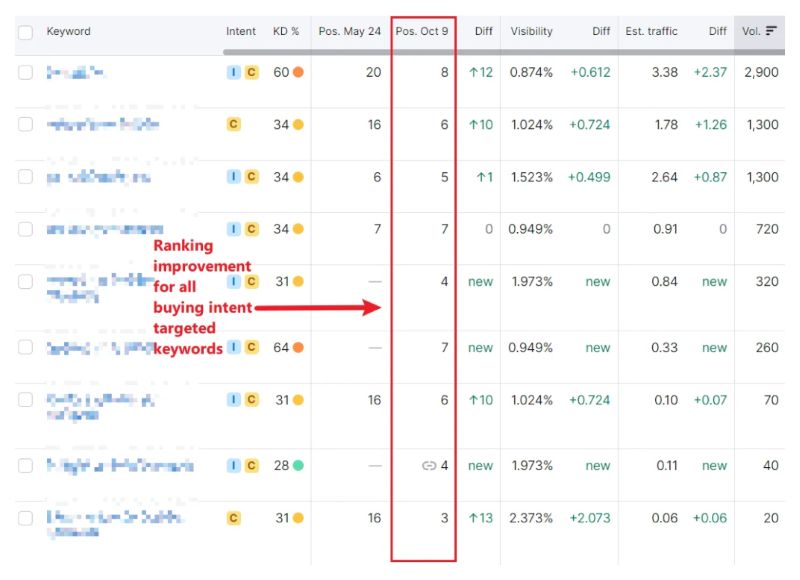Viewport: 800px width, 580px height.
Task: Click the link icon next to position 4
Action: (430, 466)
